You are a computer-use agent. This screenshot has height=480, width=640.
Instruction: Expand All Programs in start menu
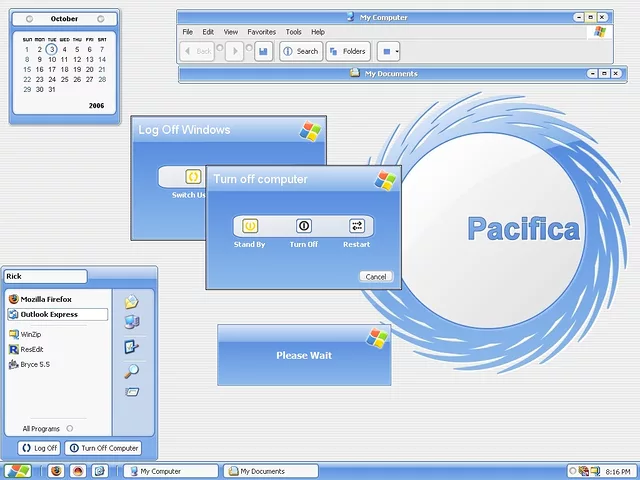pos(46,429)
